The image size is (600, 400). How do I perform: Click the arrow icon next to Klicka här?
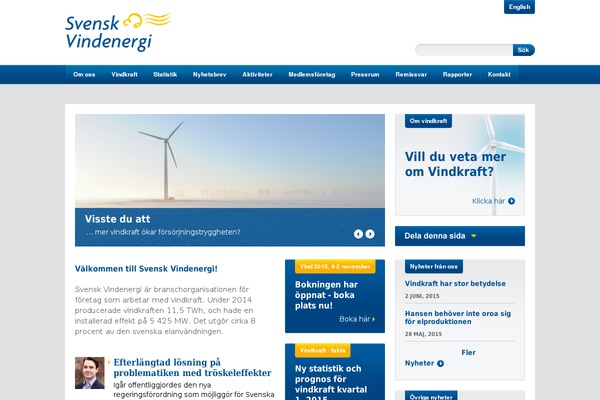point(512,201)
